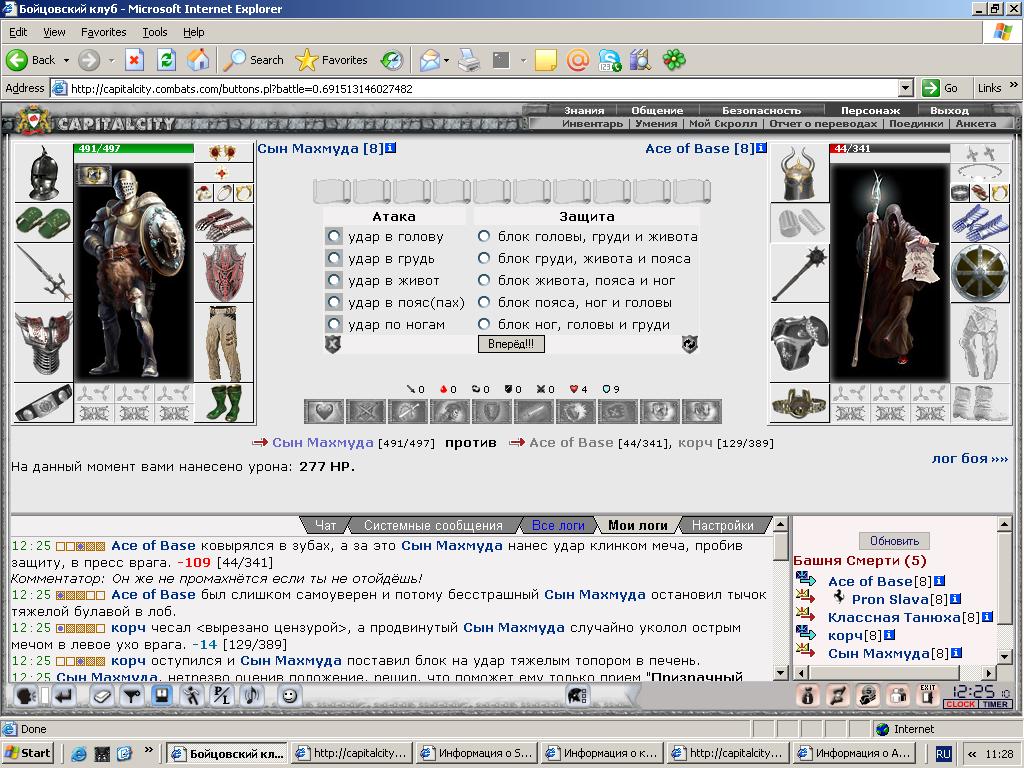1024x768 pixels.
Task: Open the лог боя link
Action: [x=969, y=458]
